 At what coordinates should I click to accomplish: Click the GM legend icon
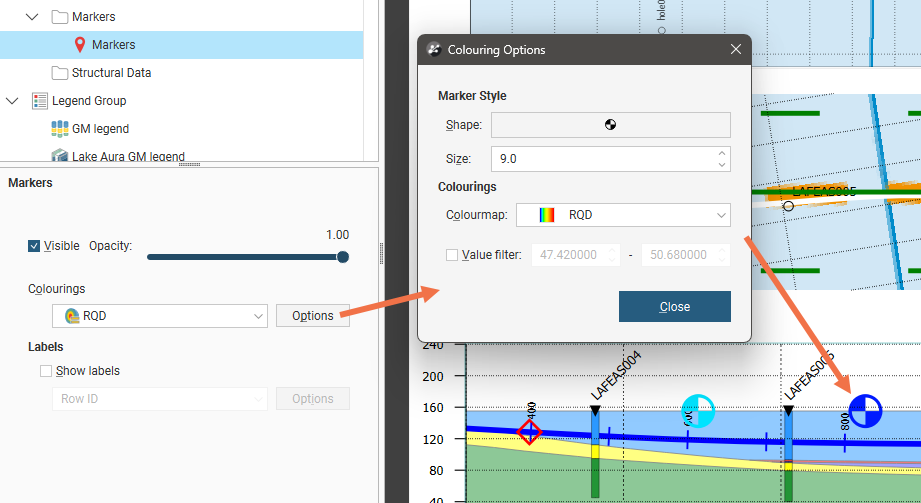(x=59, y=129)
